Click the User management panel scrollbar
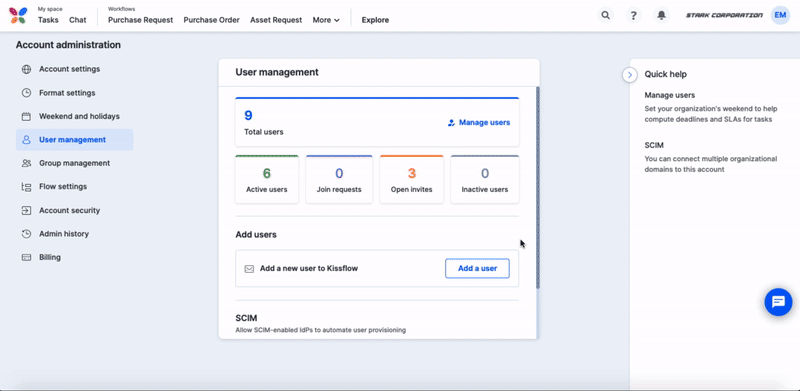Viewport: 800px width, 391px height. click(x=537, y=188)
